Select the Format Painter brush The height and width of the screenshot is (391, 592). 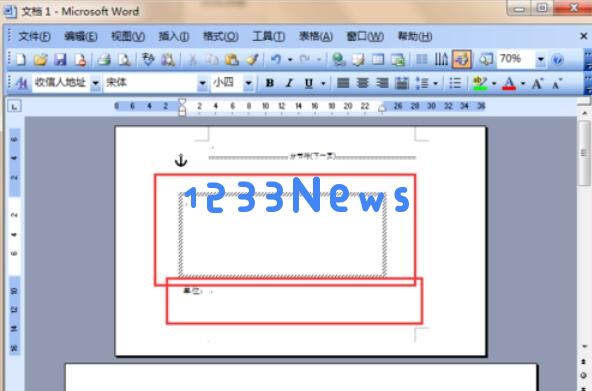(252, 60)
